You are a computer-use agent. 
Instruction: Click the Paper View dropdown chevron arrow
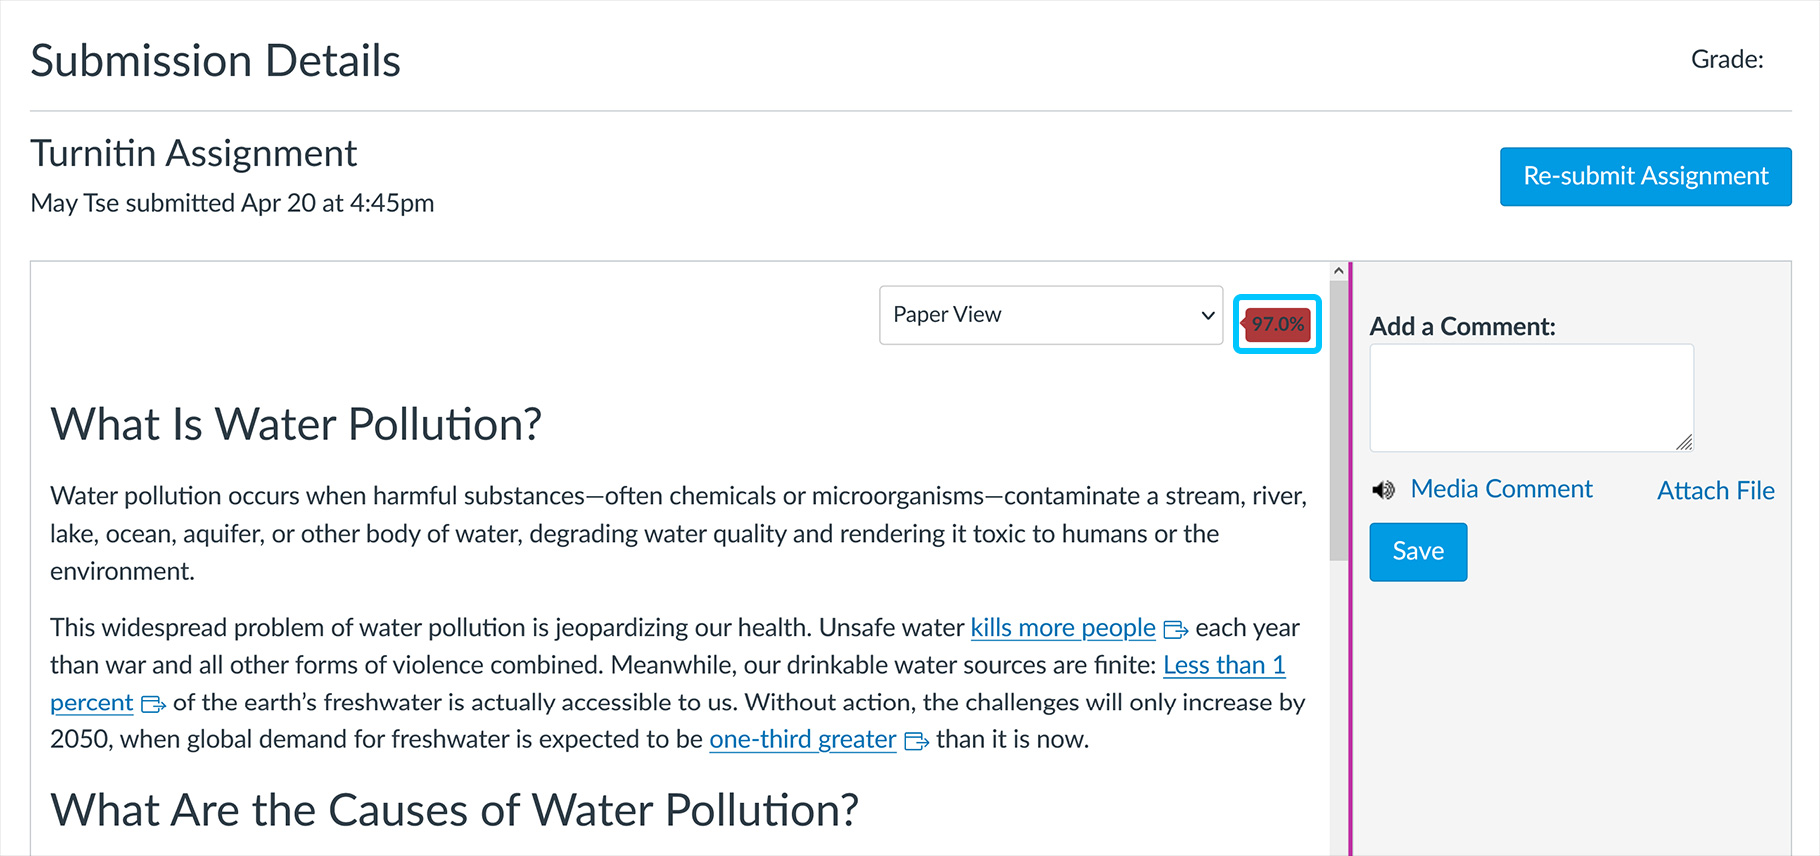1208,315
